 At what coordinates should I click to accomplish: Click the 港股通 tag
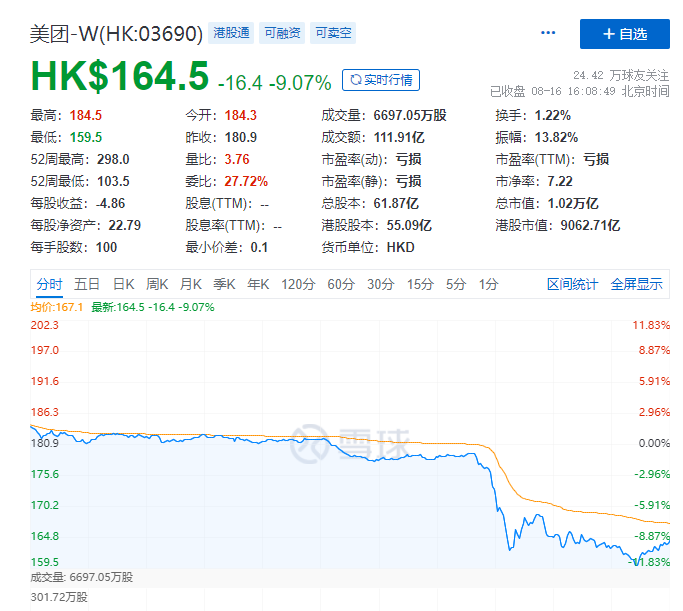[x=231, y=33]
